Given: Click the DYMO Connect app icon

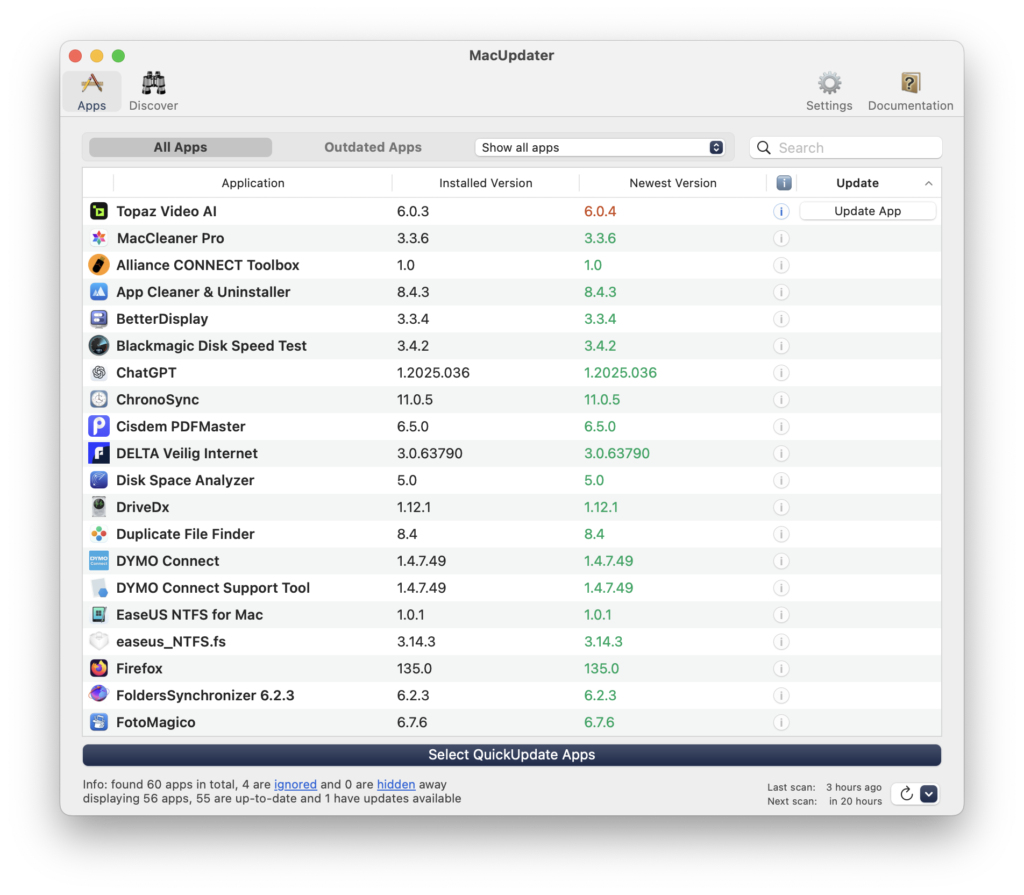Looking at the screenshot, I should coord(99,561).
